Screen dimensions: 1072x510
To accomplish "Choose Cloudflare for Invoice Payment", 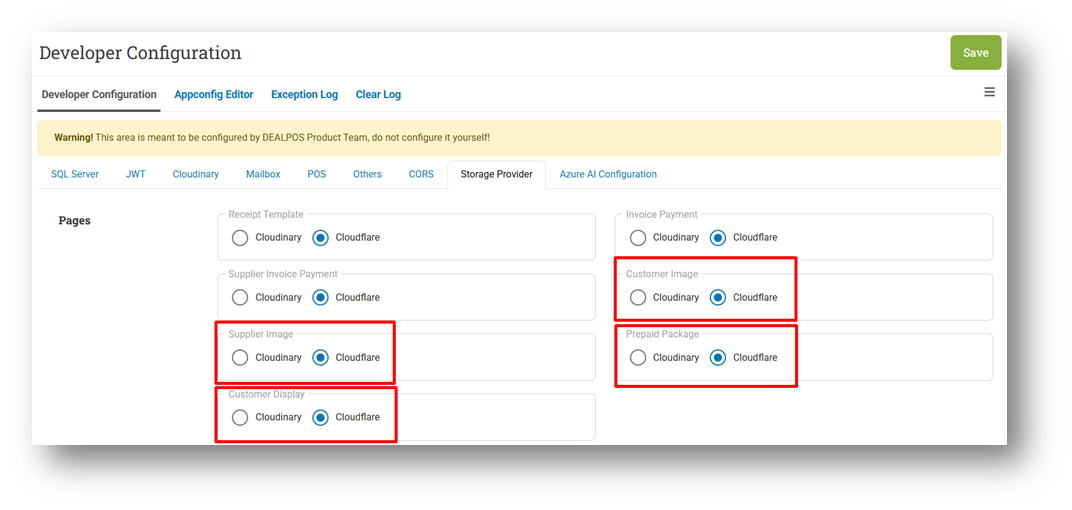I will click(718, 238).
